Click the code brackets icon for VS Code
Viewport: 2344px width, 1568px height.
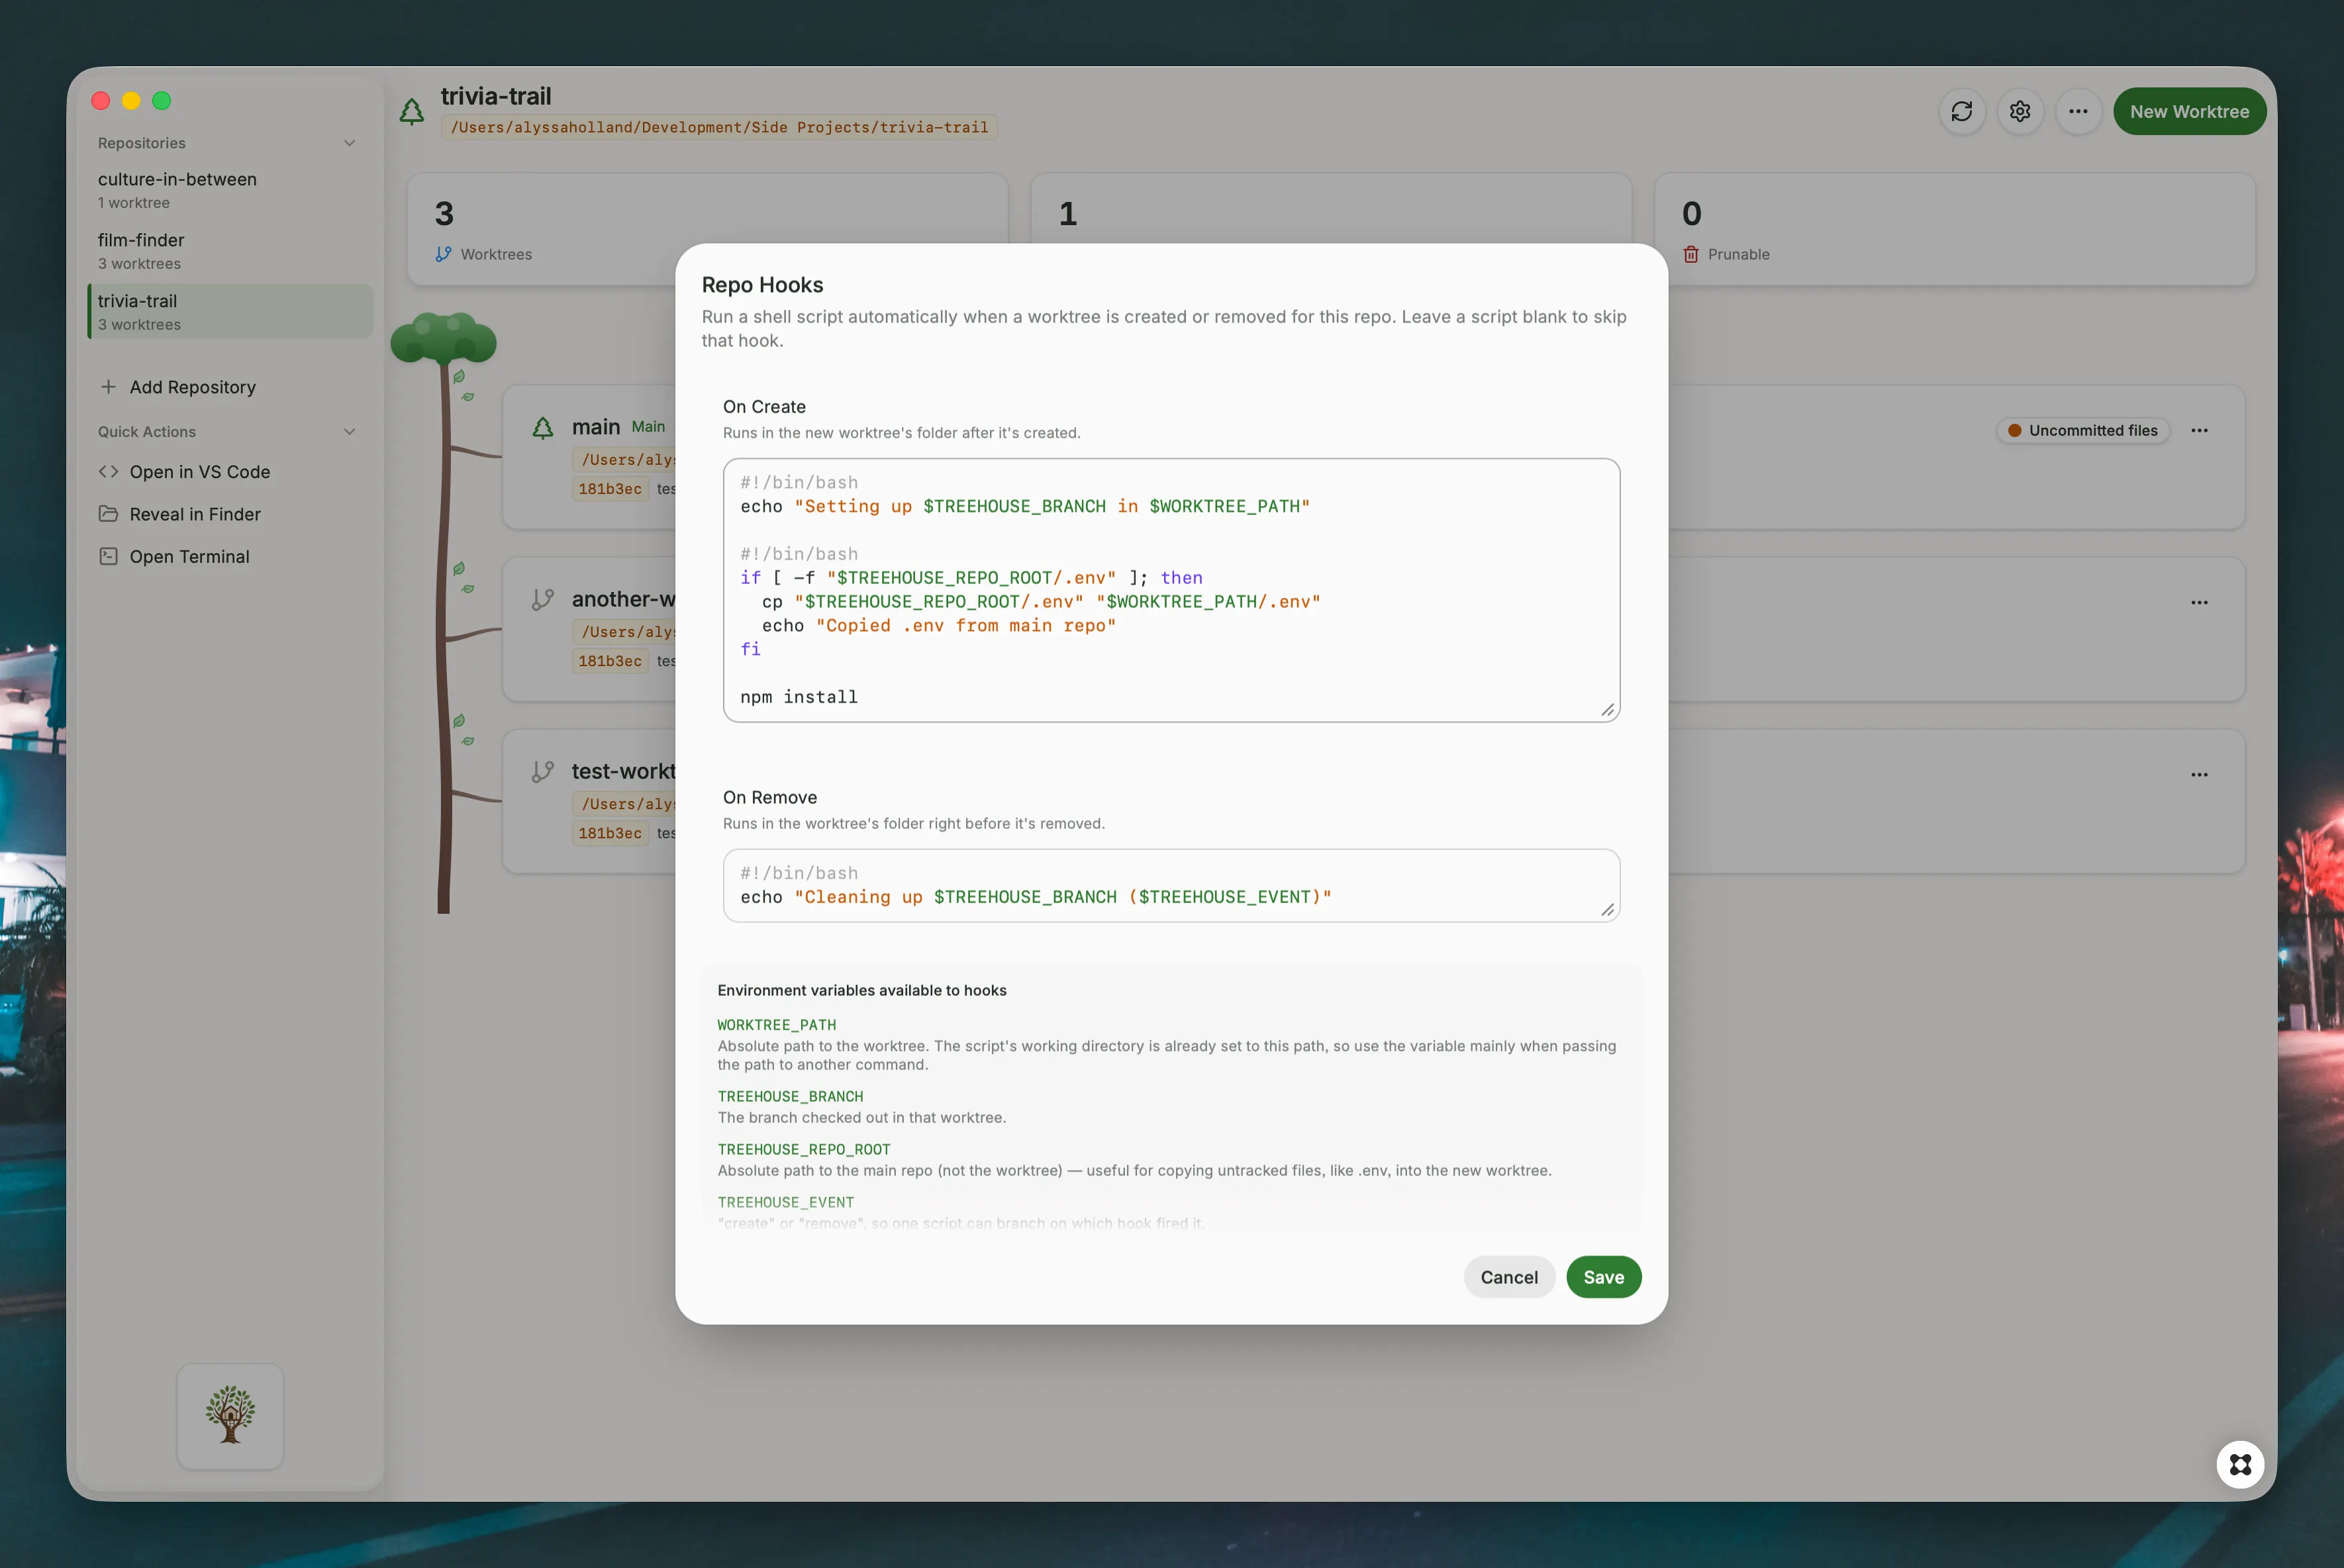pos(108,472)
